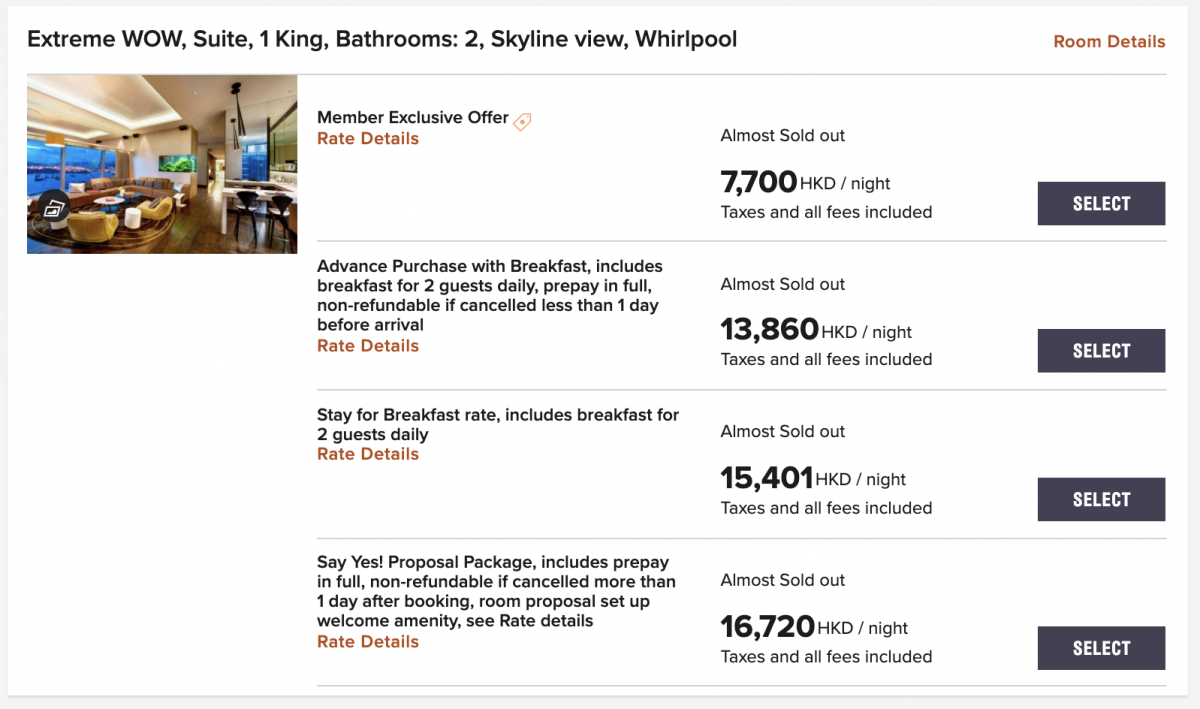Click the Extreme WOW Suite room title
Viewport: 1200px width, 709px height.
pyautogui.click(x=382, y=40)
